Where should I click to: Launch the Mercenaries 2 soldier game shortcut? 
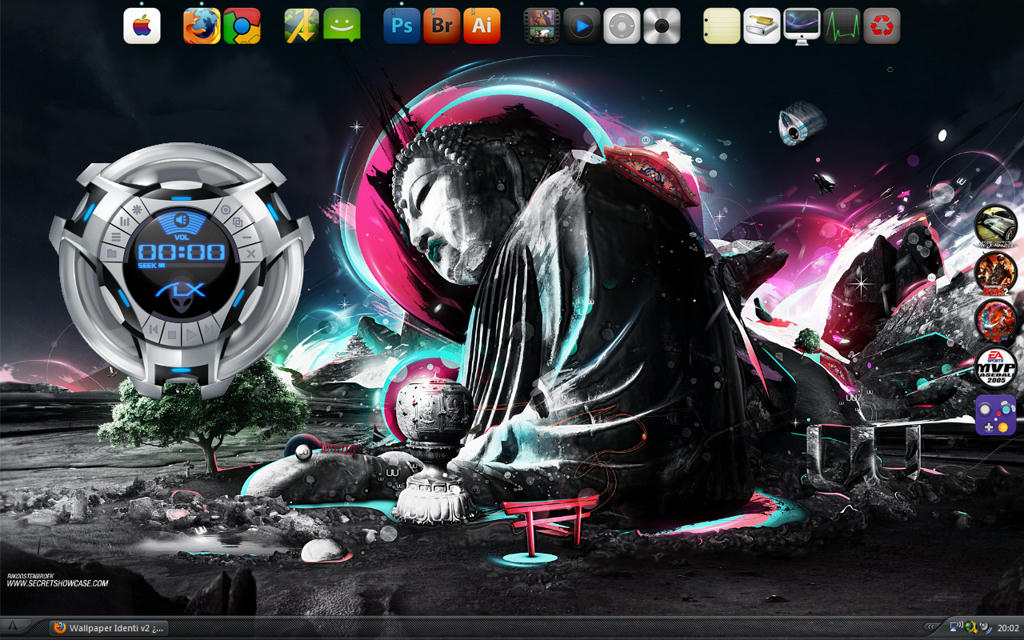(x=995, y=273)
